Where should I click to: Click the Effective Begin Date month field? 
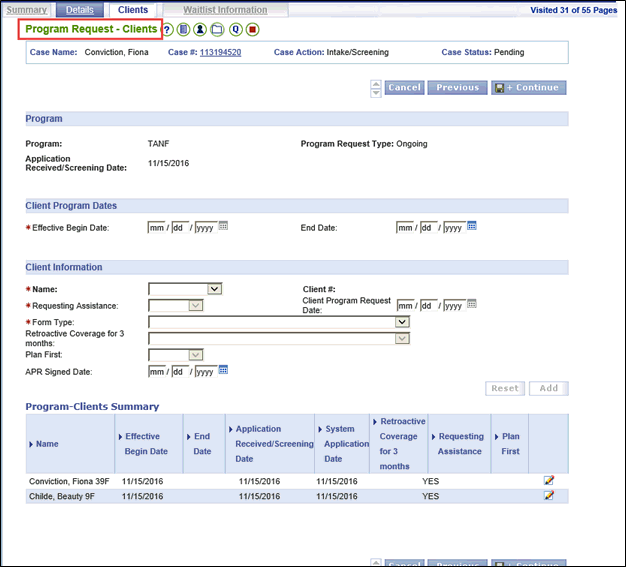pyautogui.click(x=155, y=228)
